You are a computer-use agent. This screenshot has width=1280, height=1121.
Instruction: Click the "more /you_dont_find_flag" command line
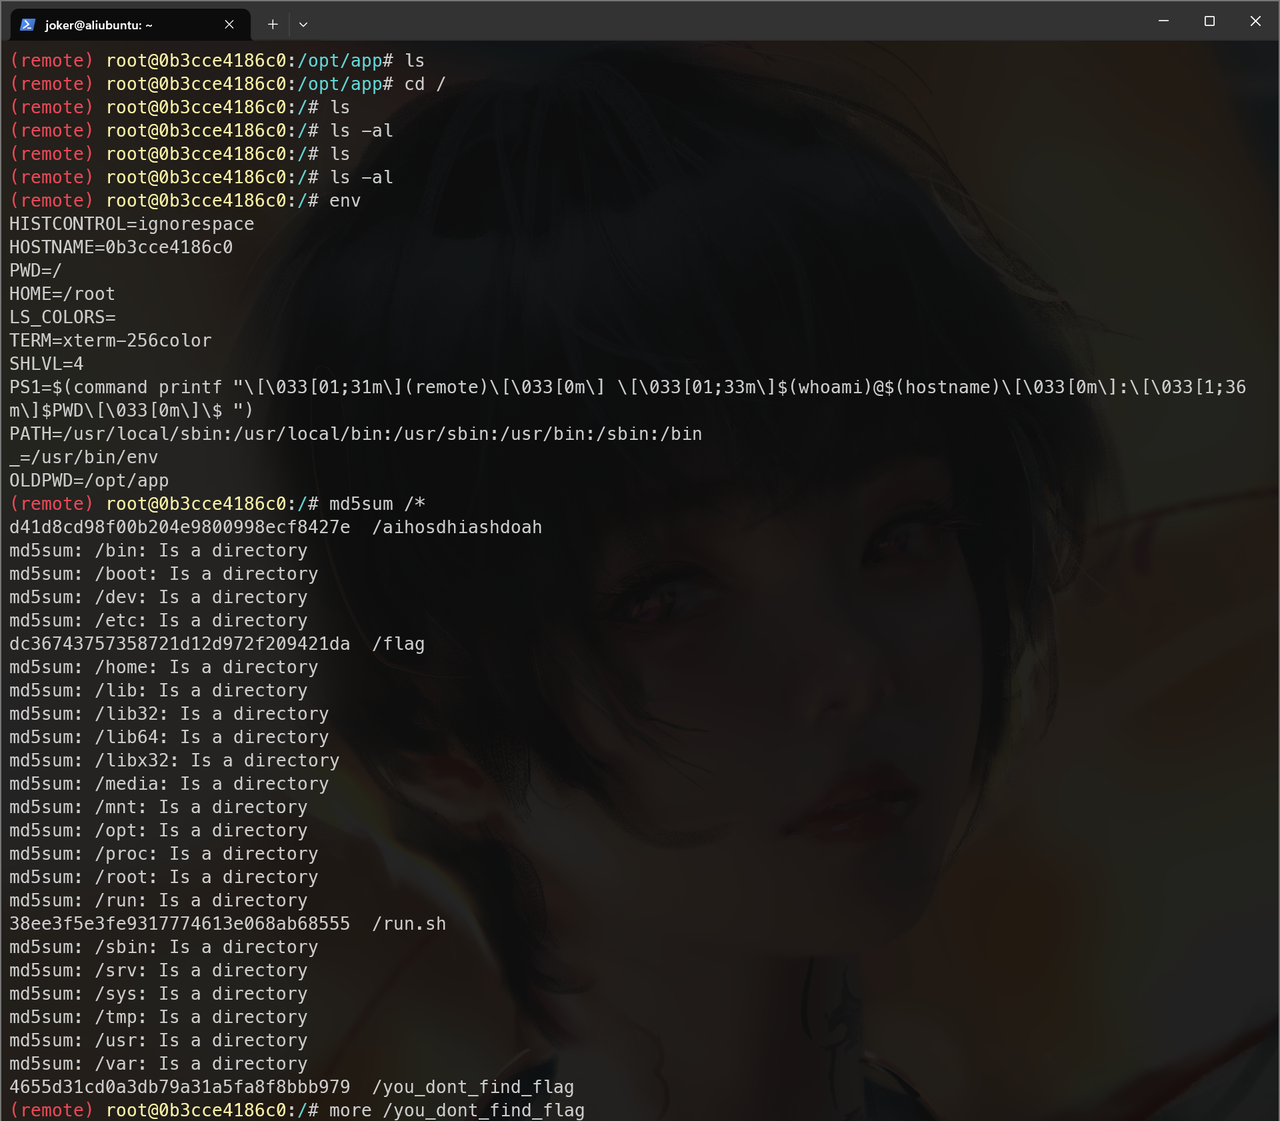click(456, 1110)
